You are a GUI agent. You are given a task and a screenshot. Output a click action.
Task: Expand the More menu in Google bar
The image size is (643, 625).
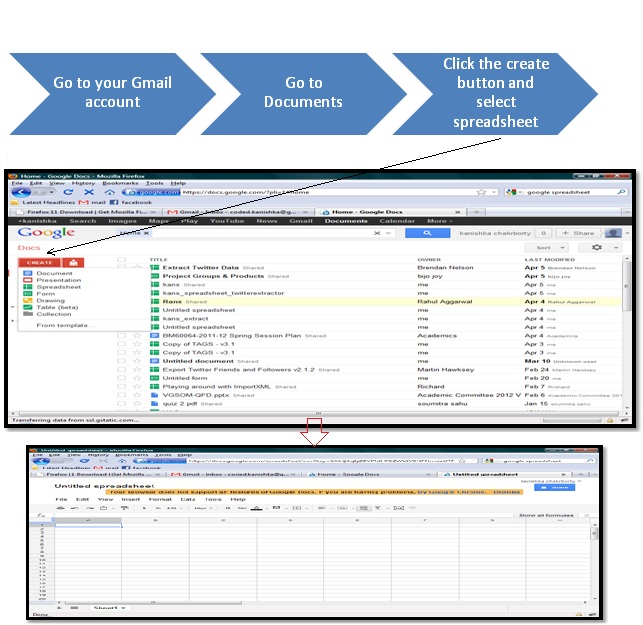(439, 221)
